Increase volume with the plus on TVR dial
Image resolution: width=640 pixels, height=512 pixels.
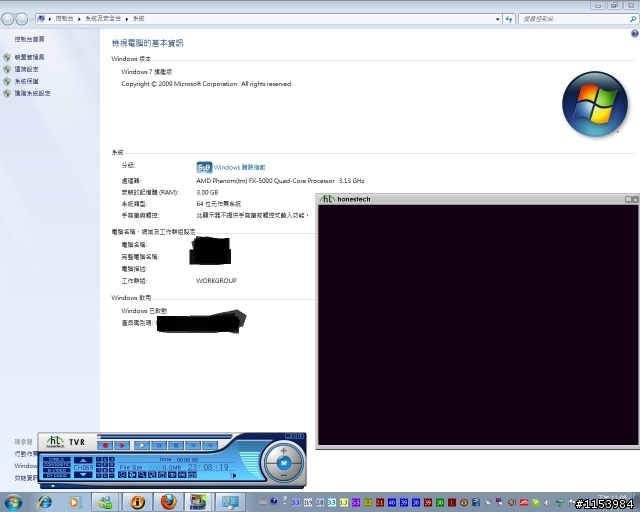[x=284, y=451]
